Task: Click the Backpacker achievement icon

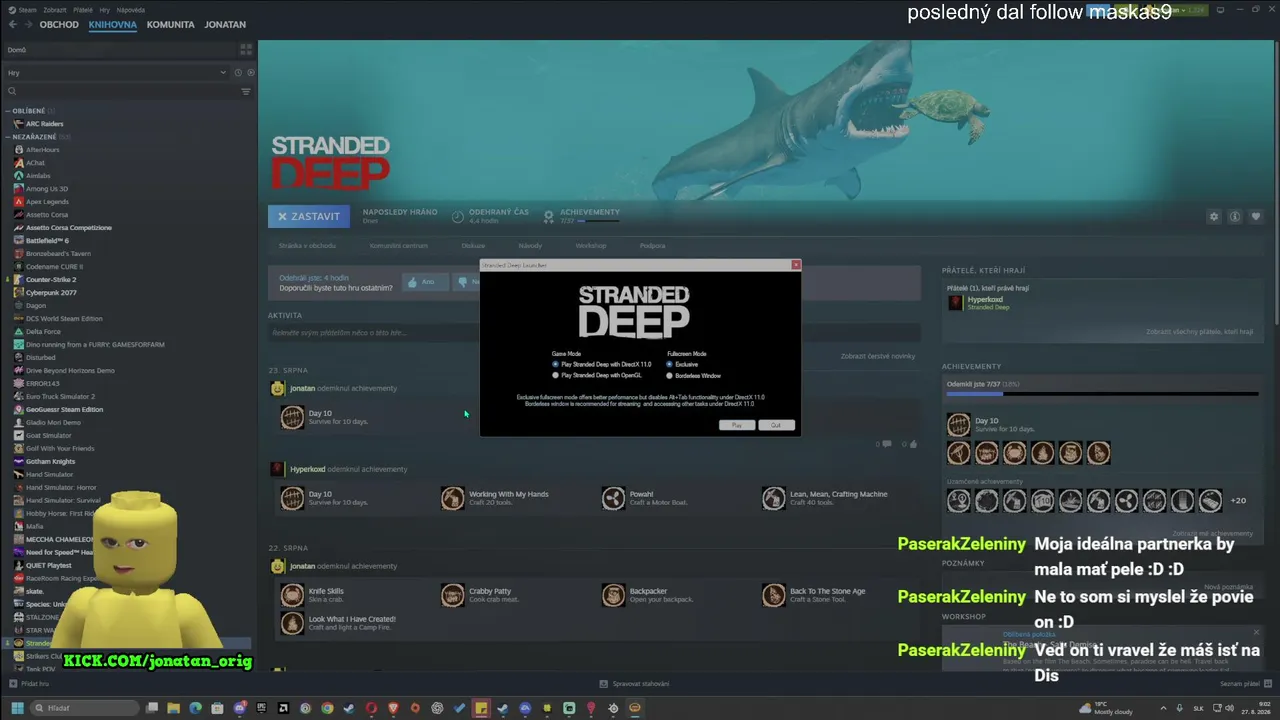Action: pos(613,595)
